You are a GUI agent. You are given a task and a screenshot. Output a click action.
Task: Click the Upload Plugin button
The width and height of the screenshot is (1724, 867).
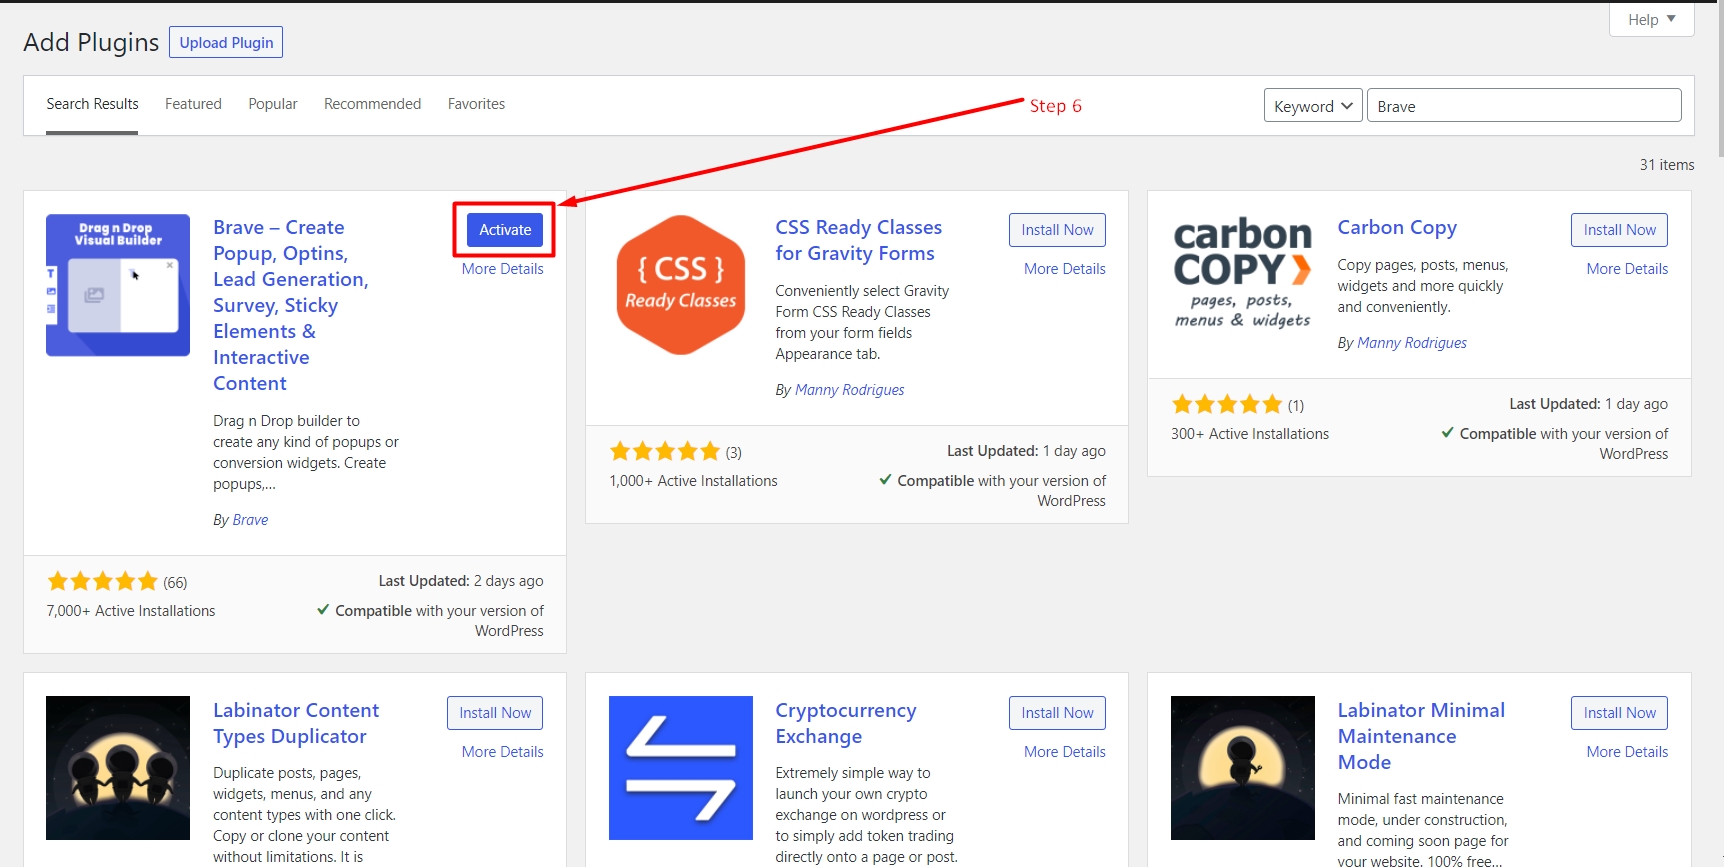(x=226, y=42)
